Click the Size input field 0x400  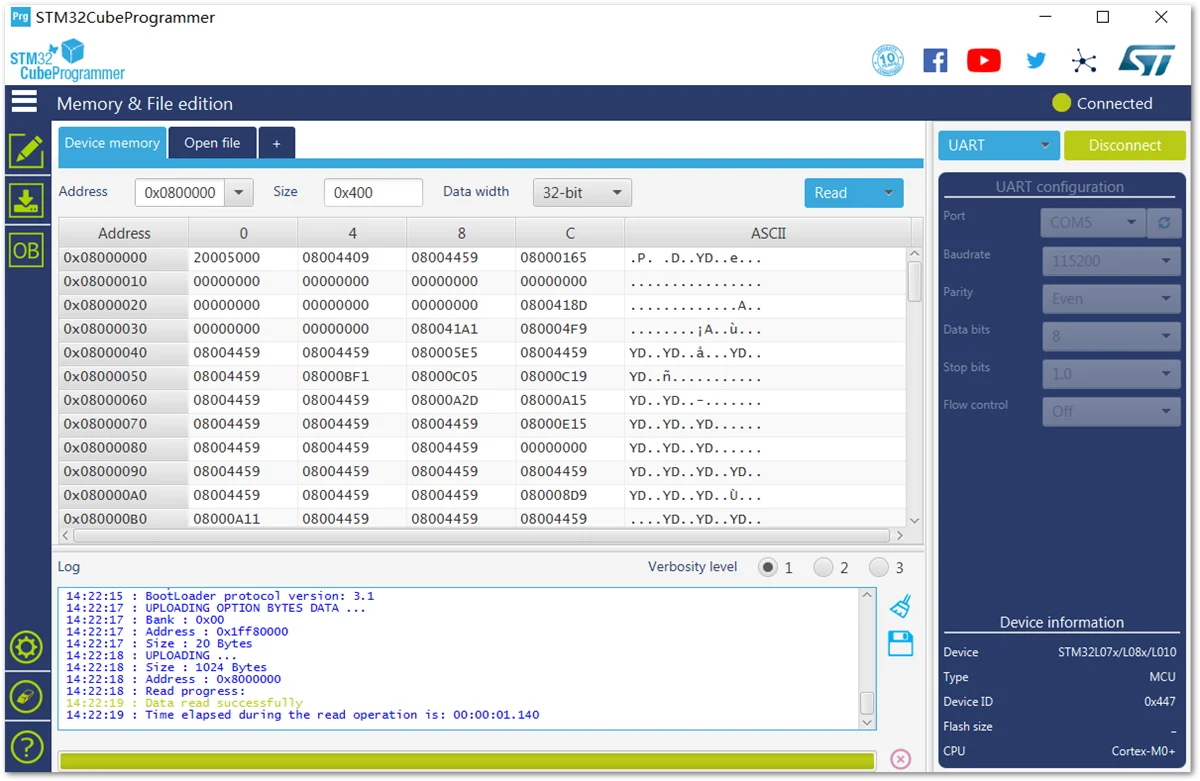373,193
